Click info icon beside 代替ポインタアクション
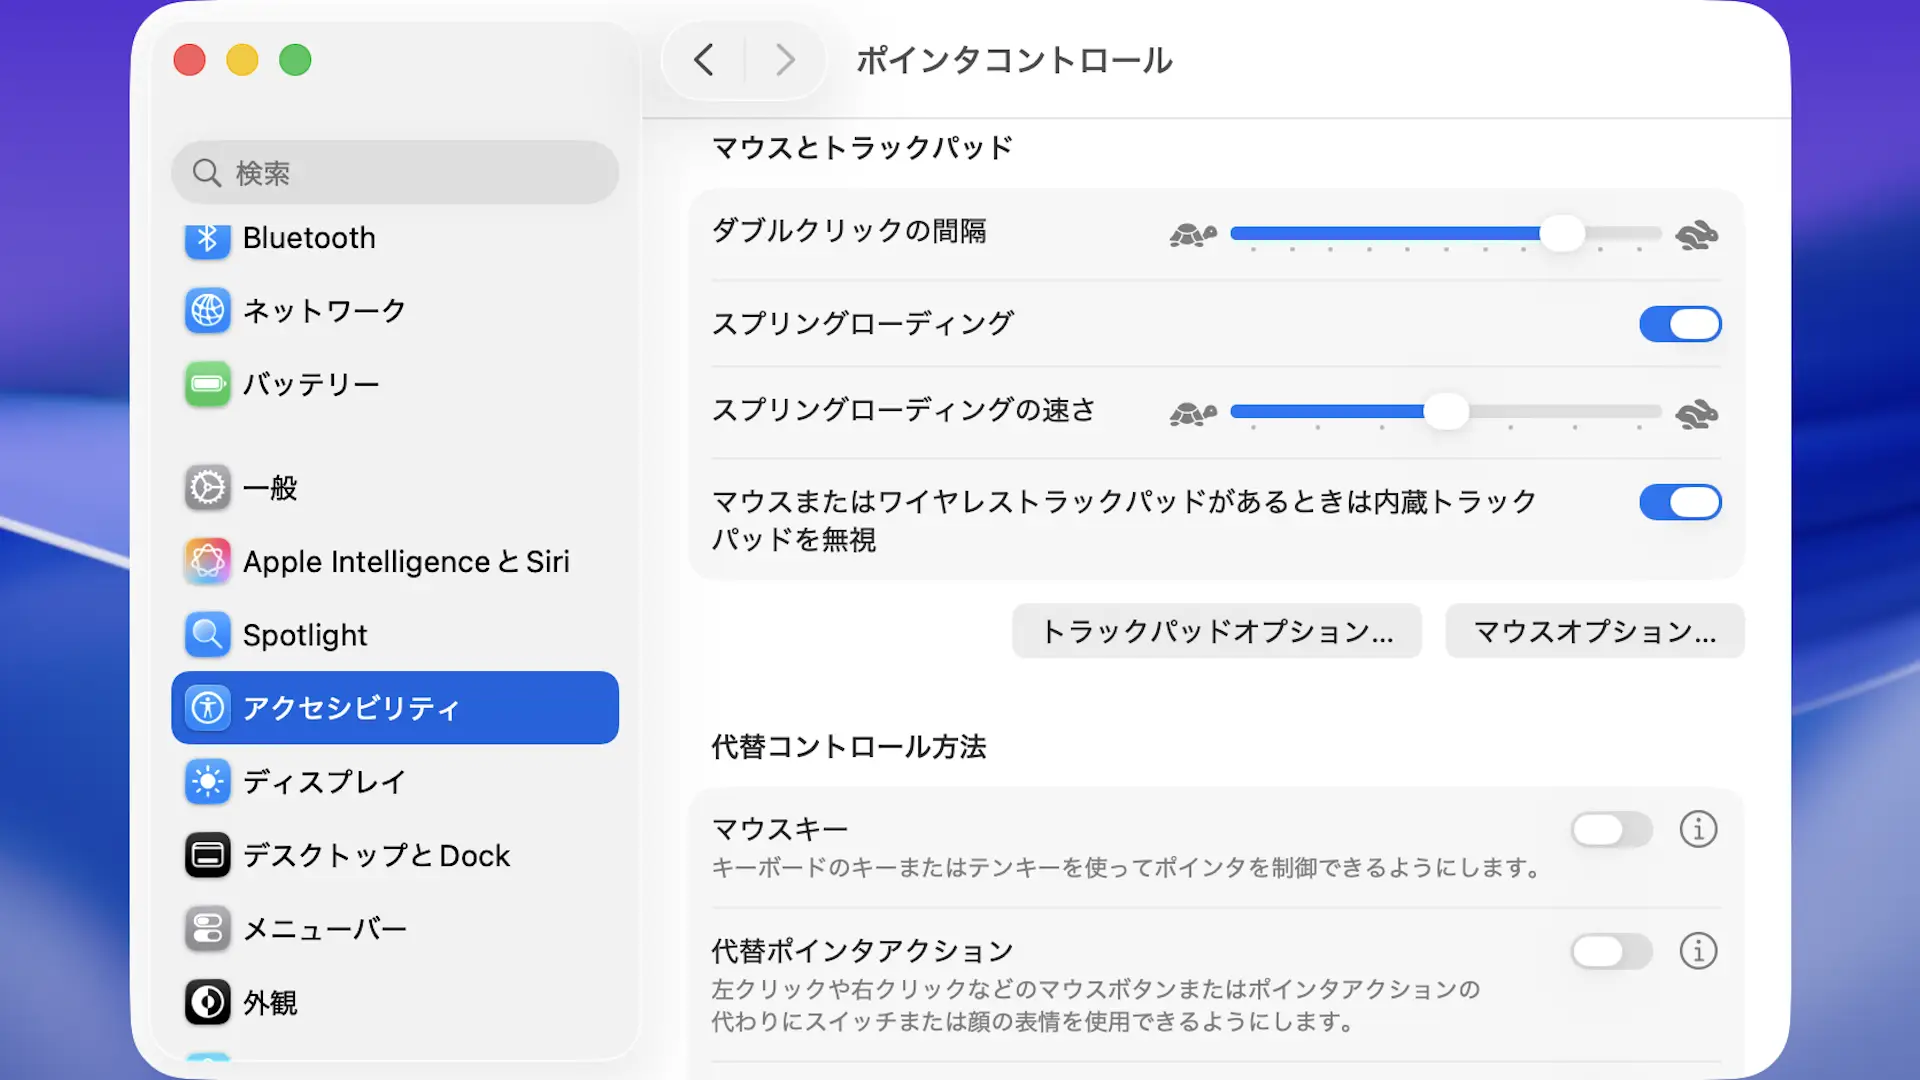Screen dimensions: 1920x1080 pos(1698,951)
